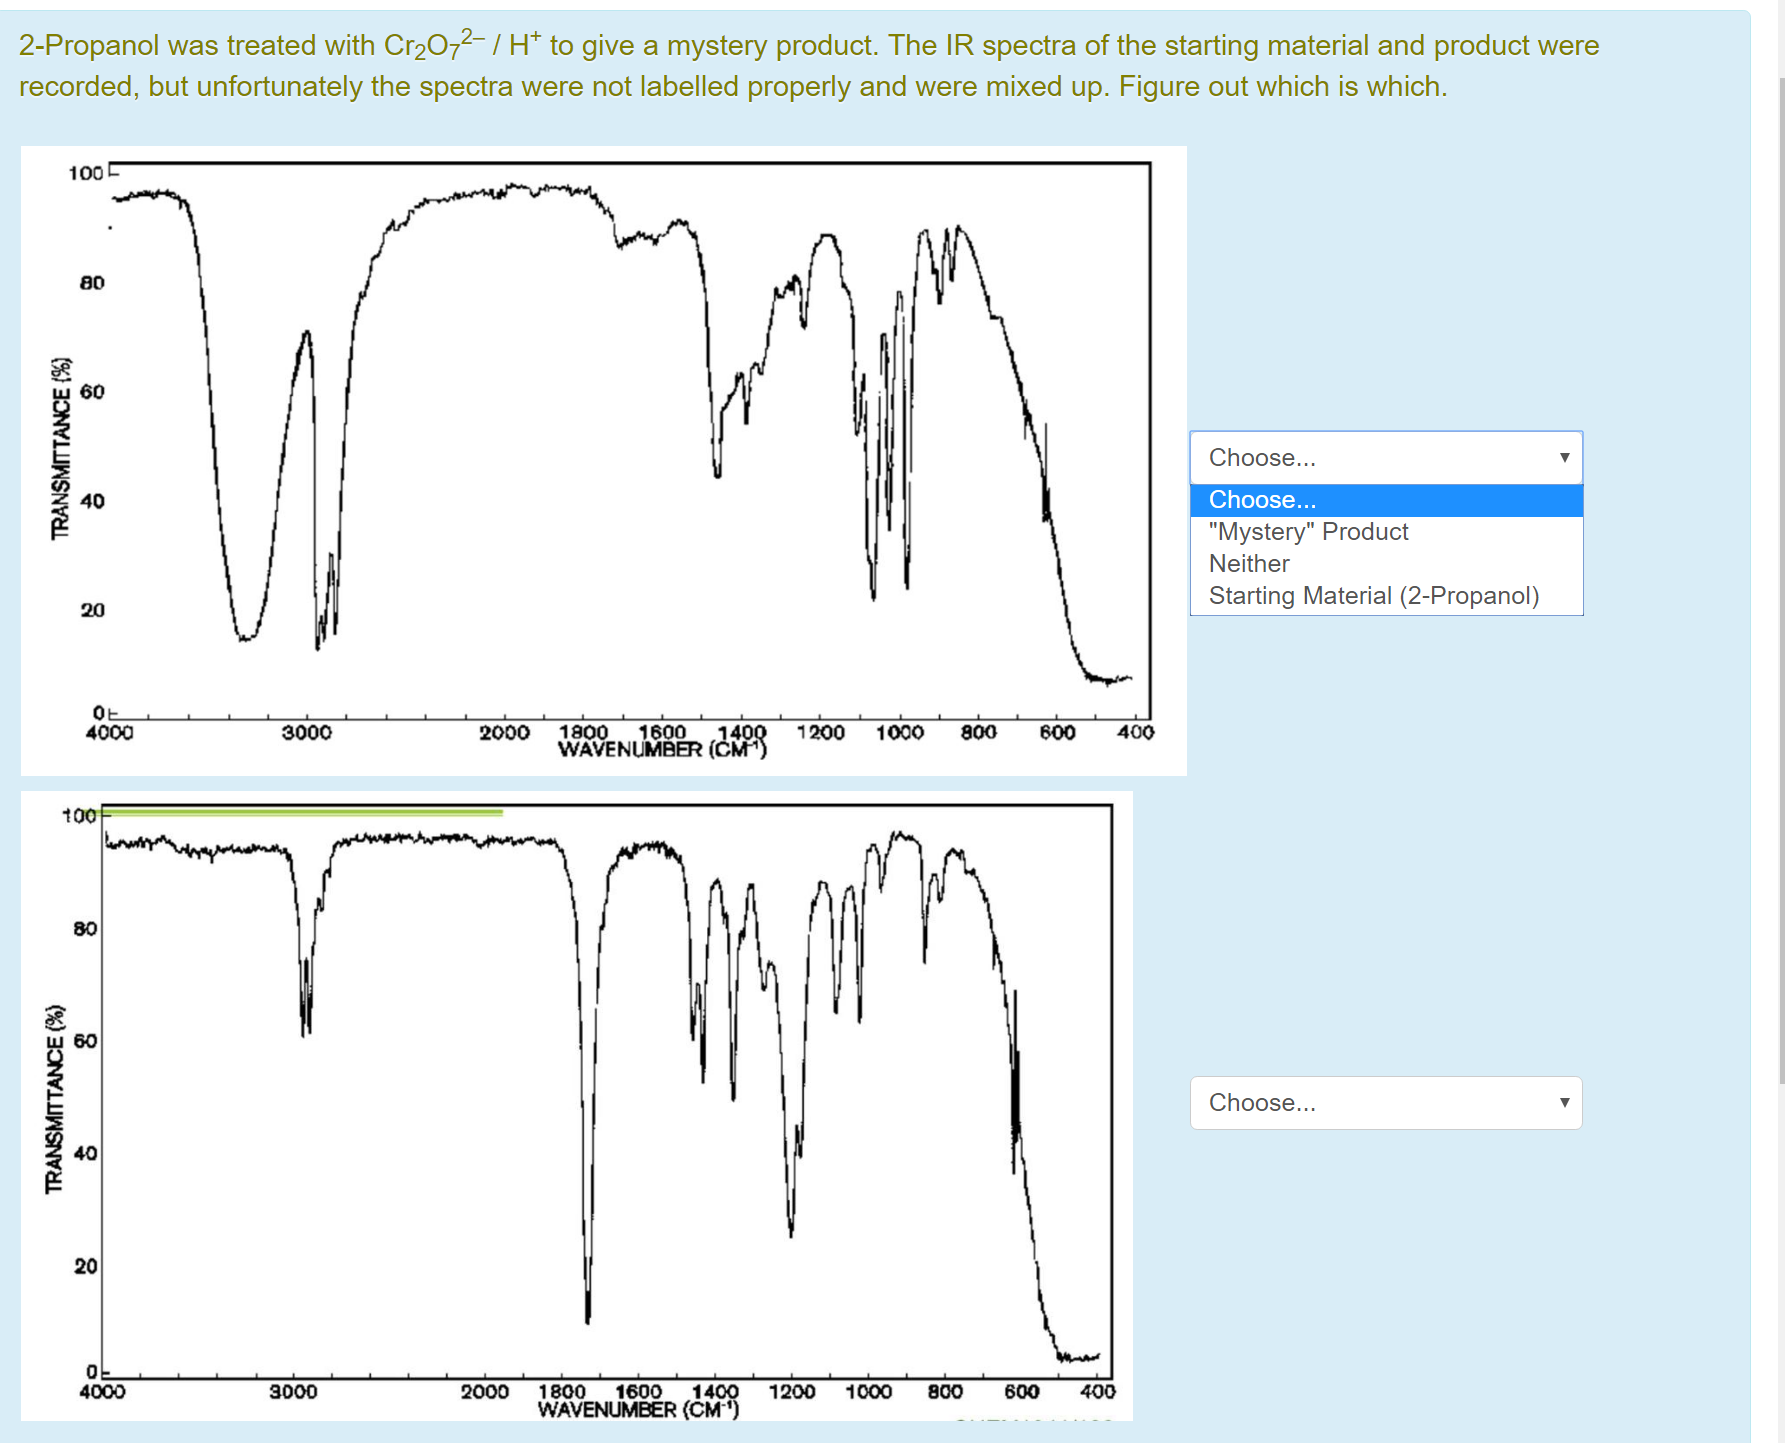Click WAVENUMBER axis label on top spectrum
The height and width of the screenshot is (1443, 1785).
(661, 750)
